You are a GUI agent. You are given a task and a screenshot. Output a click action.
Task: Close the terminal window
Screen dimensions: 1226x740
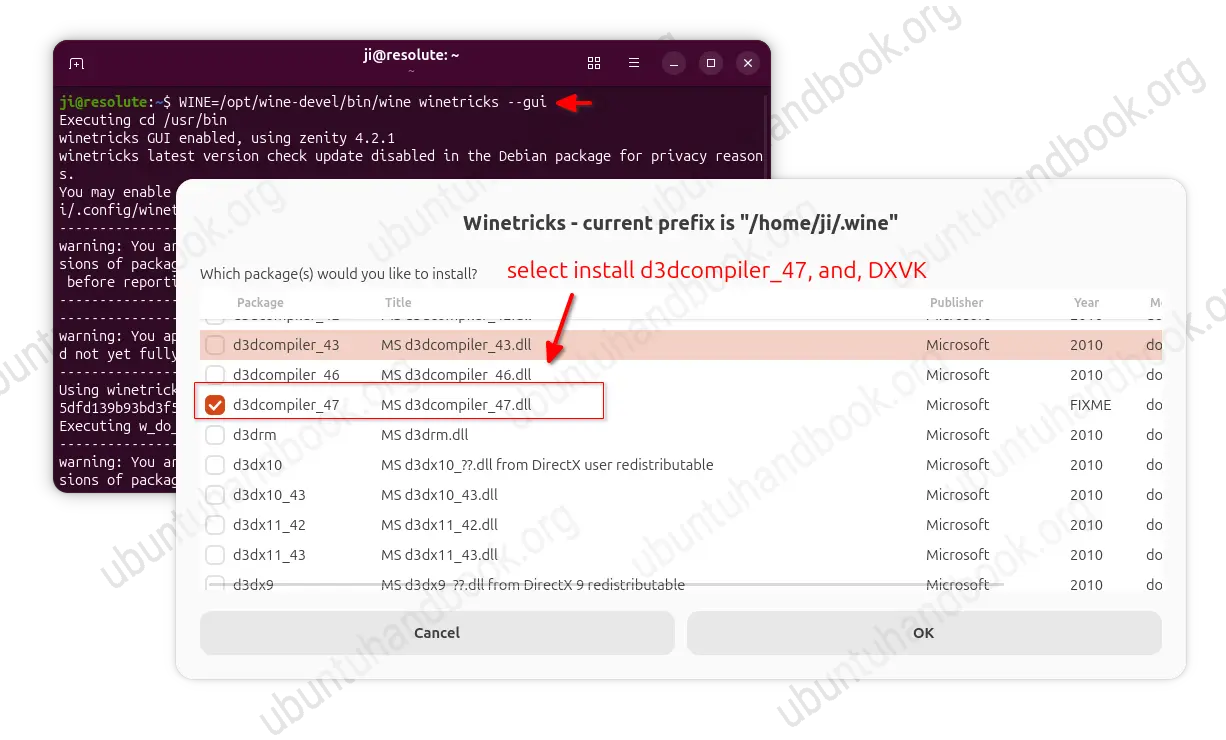(748, 63)
